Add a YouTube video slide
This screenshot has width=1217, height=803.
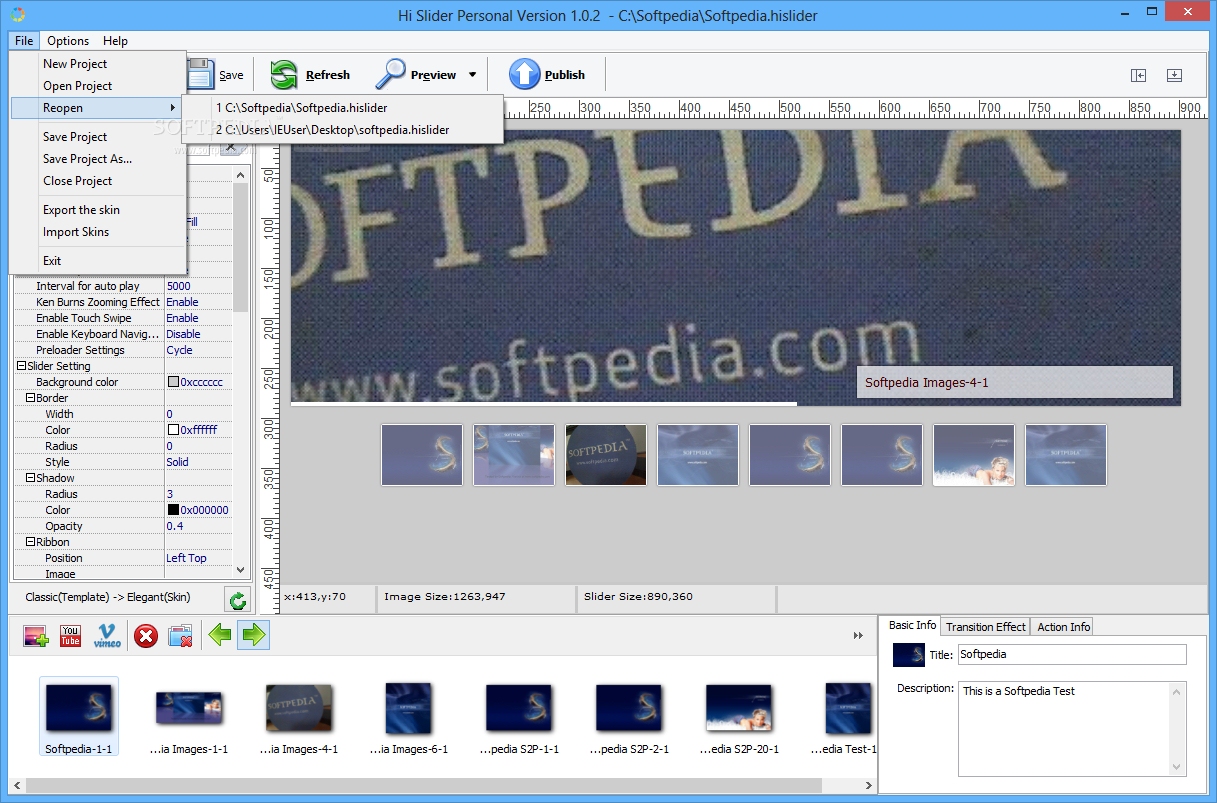coord(70,635)
